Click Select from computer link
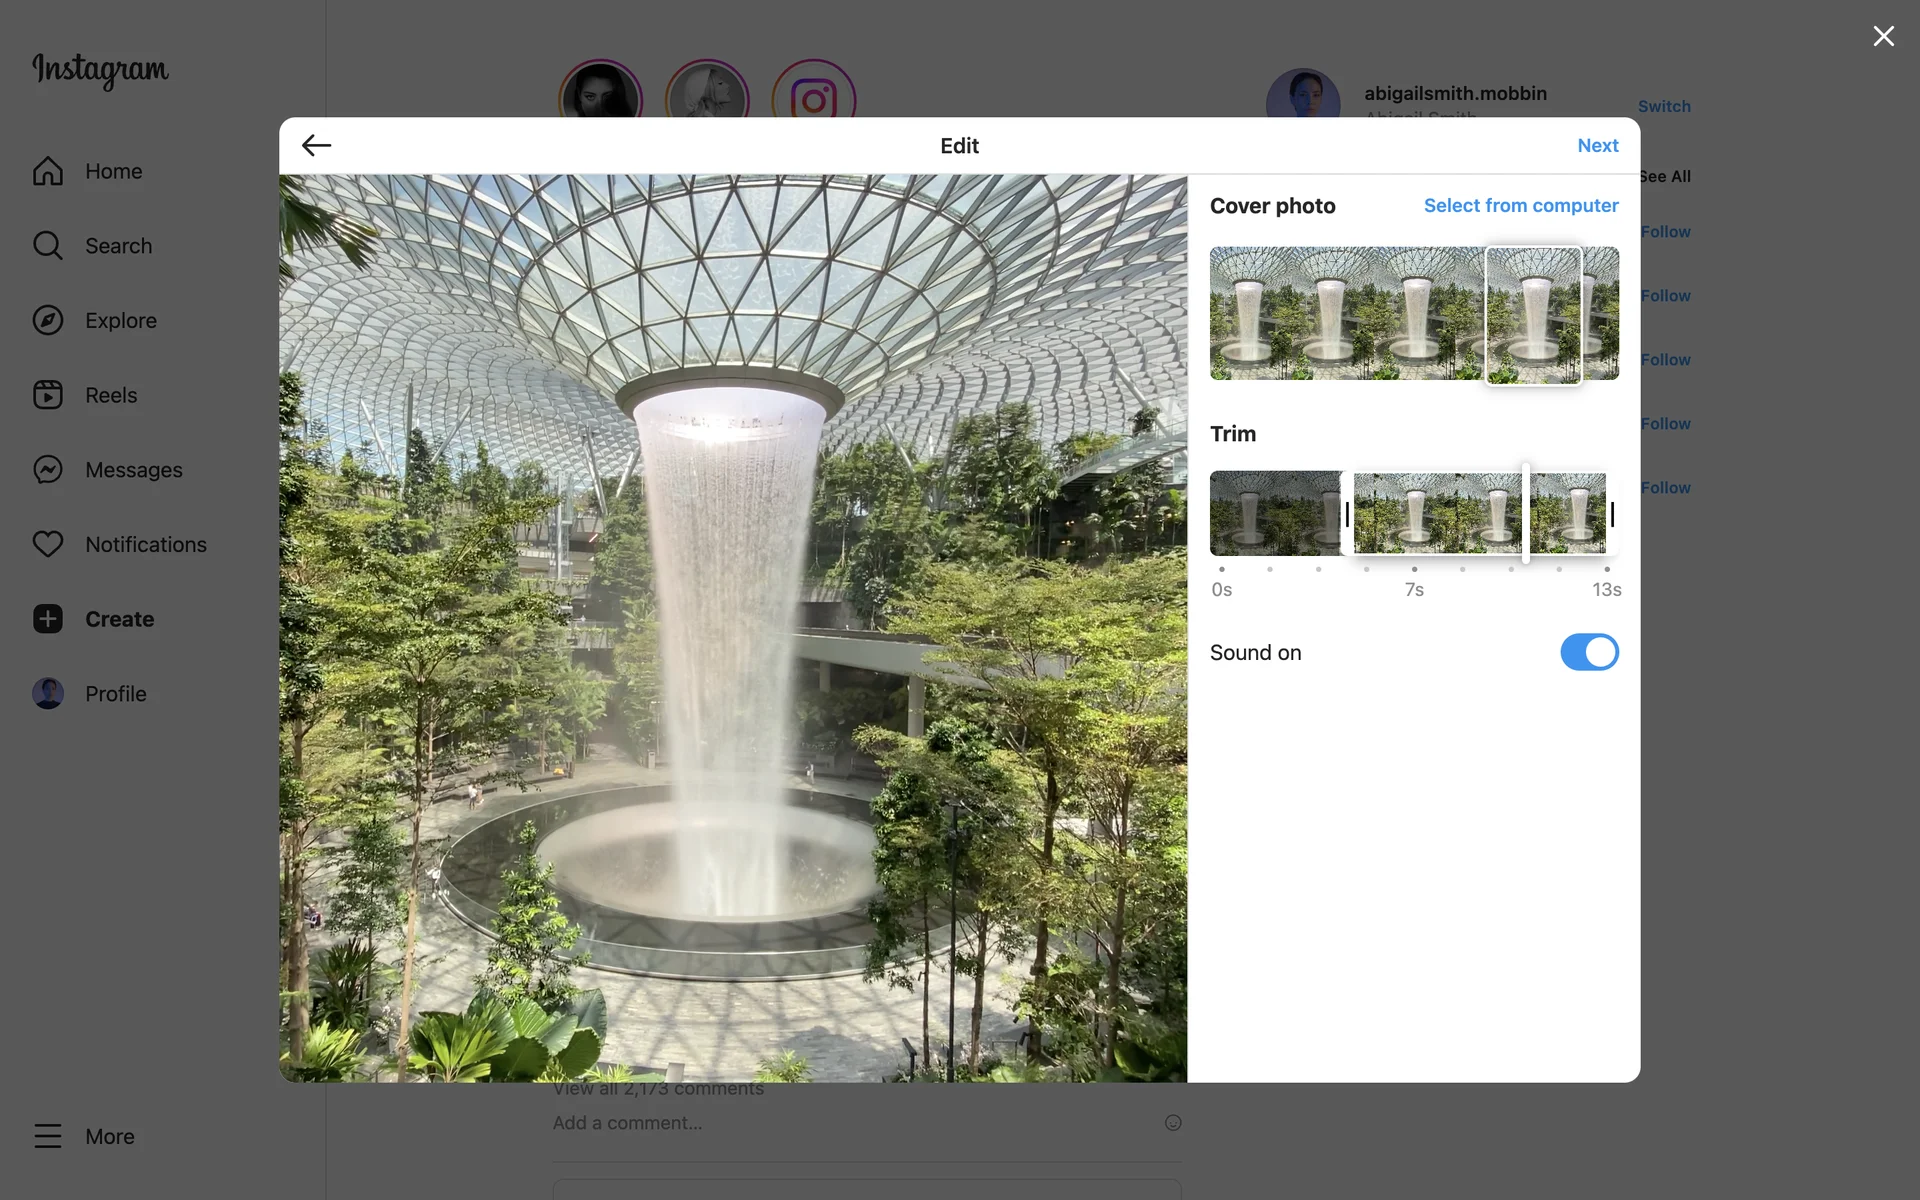 point(1520,205)
